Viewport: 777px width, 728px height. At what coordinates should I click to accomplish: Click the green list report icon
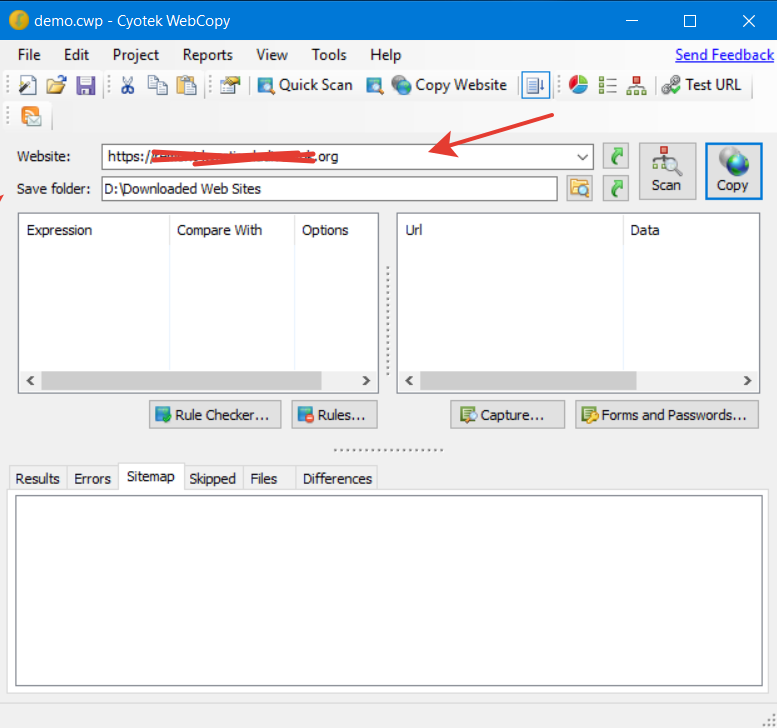click(607, 85)
